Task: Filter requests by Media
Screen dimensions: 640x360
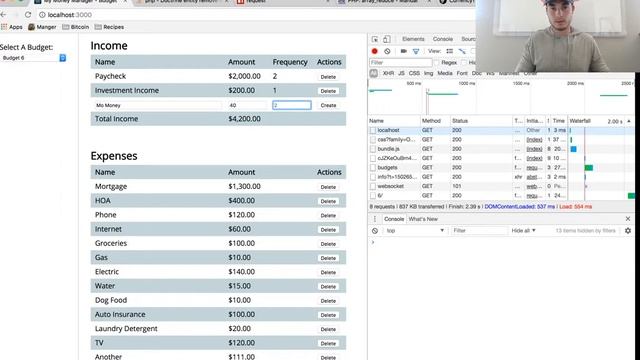Action: 444,73
